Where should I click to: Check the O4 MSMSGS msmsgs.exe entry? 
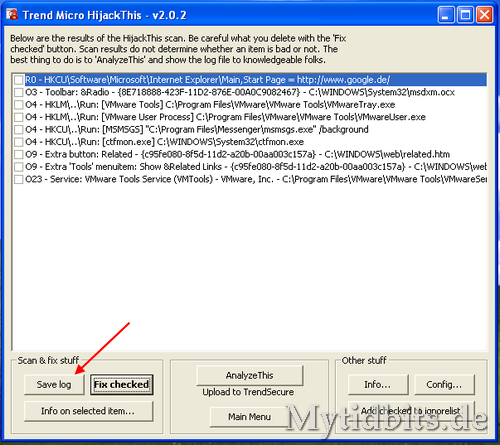[x=19, y=130]
